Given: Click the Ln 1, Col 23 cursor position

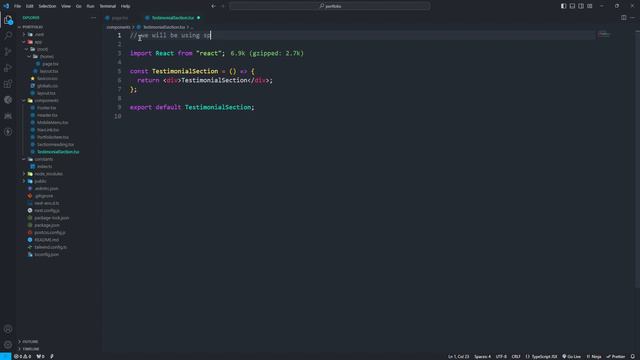Looking at the screenshot, I should (458, 356).
